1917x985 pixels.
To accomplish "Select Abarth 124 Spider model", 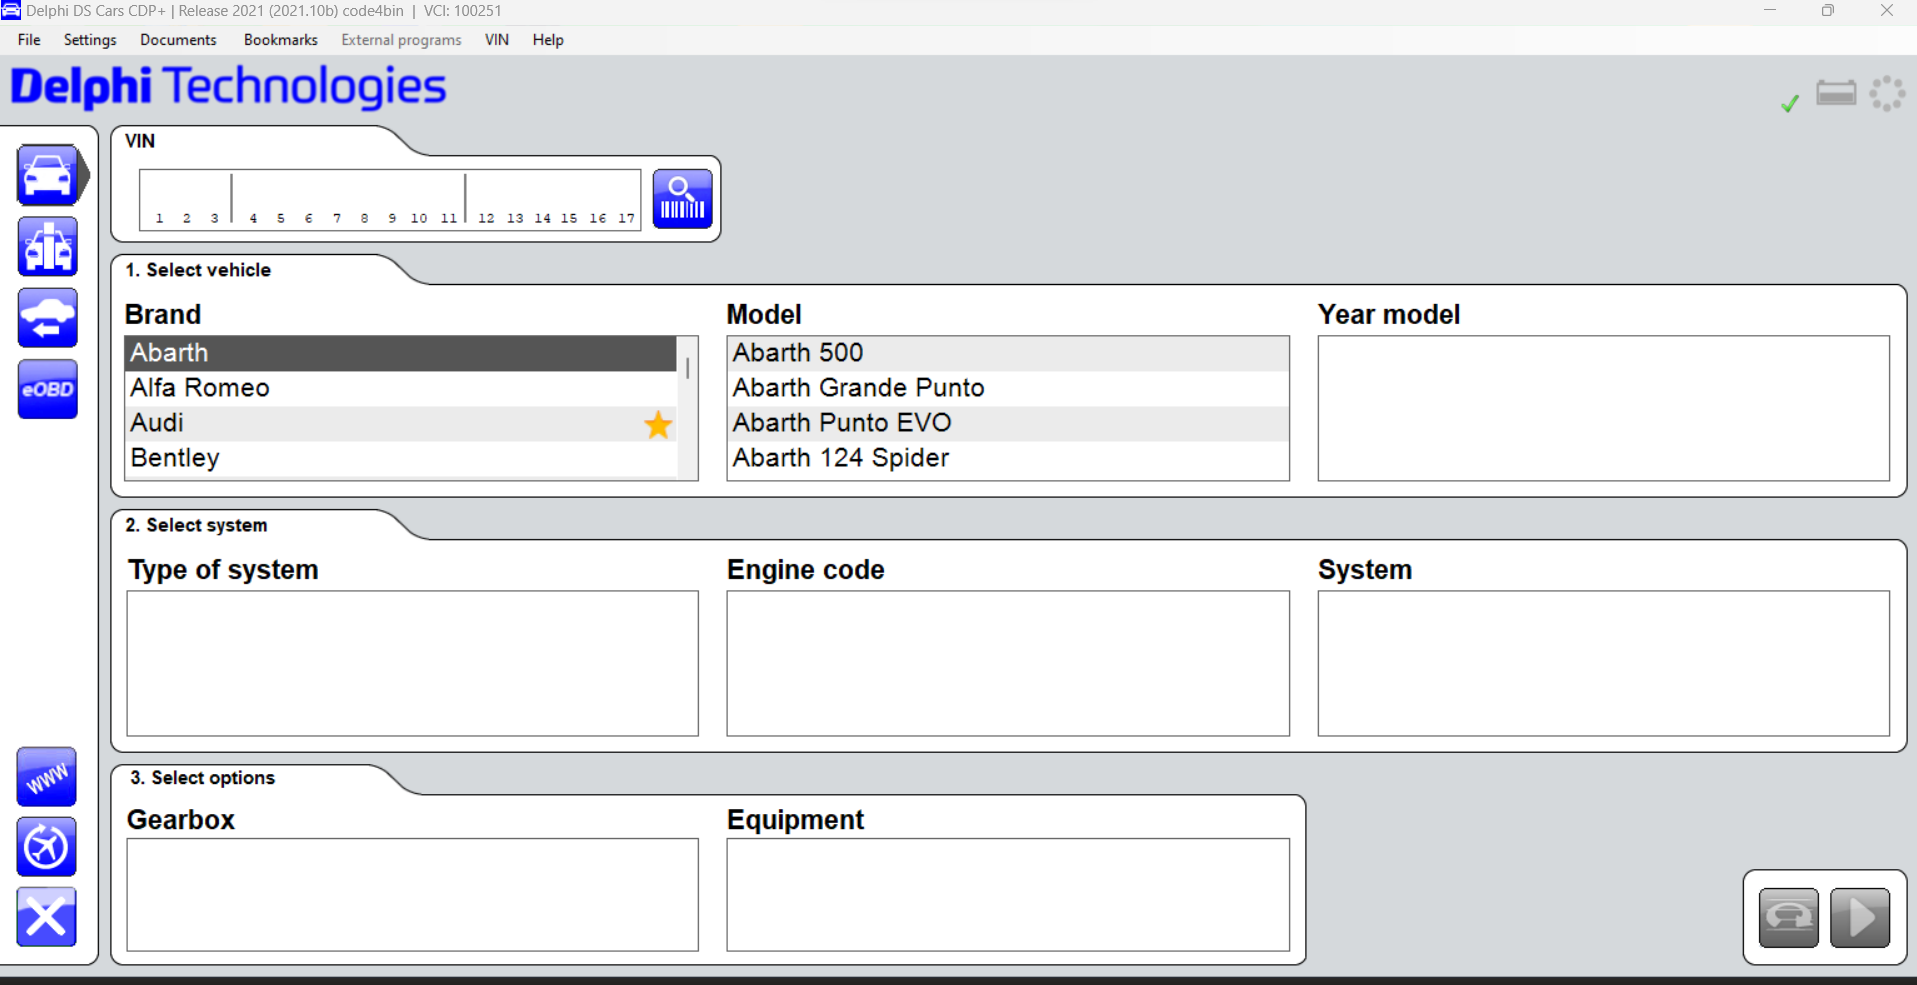I will tap(1008, 458).
